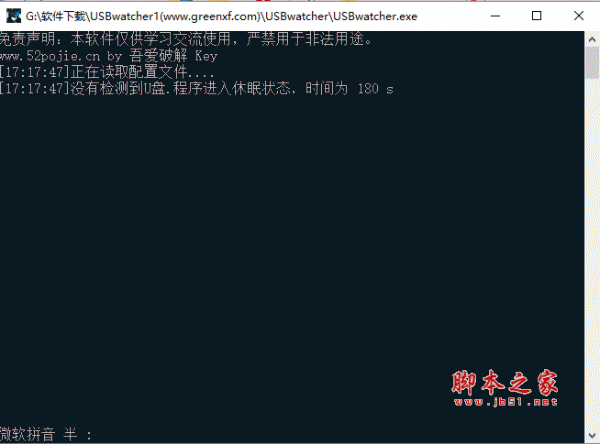The image size is (600, 444).
Task: Click the vertical scrollbar thumb
Action: coord(592,63)
